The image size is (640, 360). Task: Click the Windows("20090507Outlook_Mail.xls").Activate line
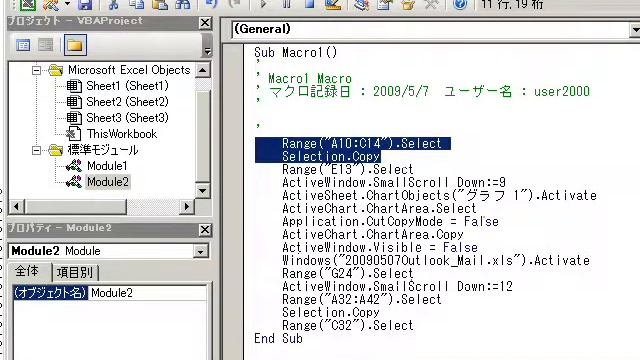coord(436,261)
